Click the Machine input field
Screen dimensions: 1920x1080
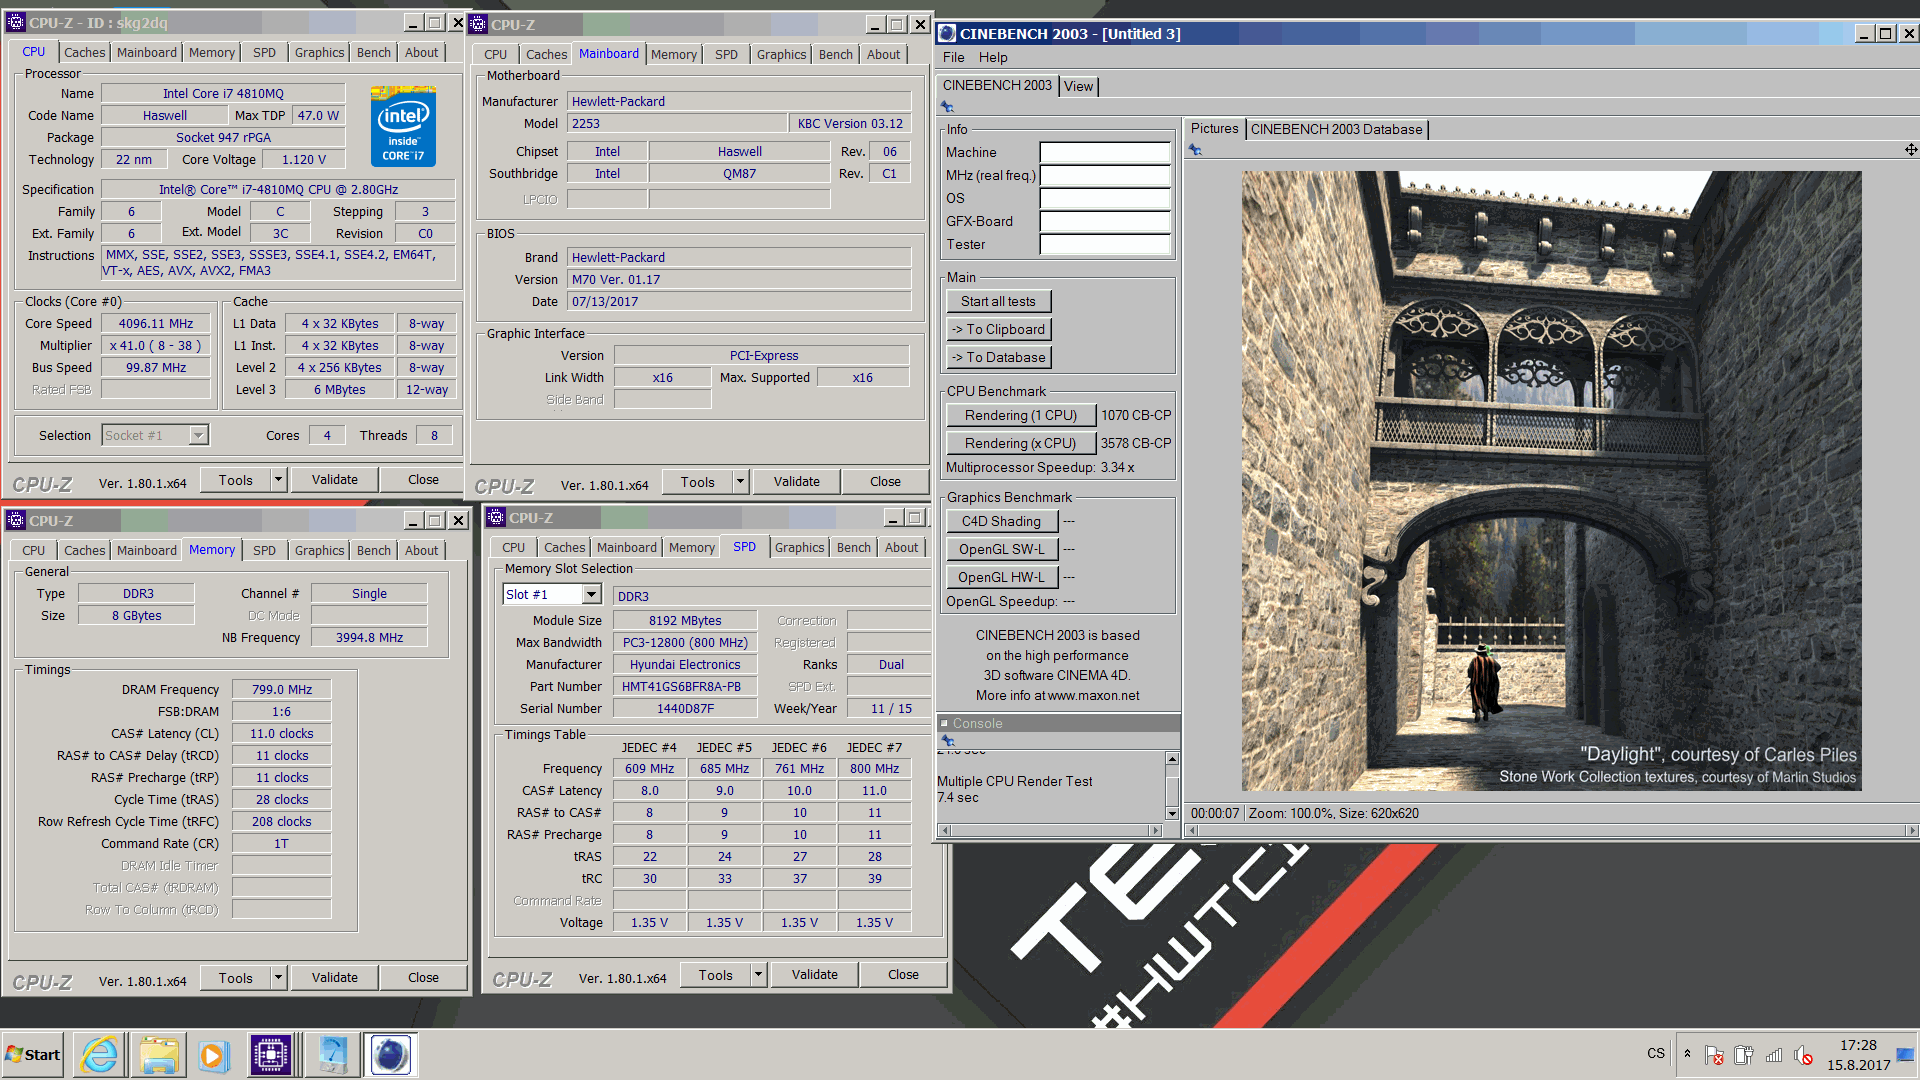point(1105,152)
